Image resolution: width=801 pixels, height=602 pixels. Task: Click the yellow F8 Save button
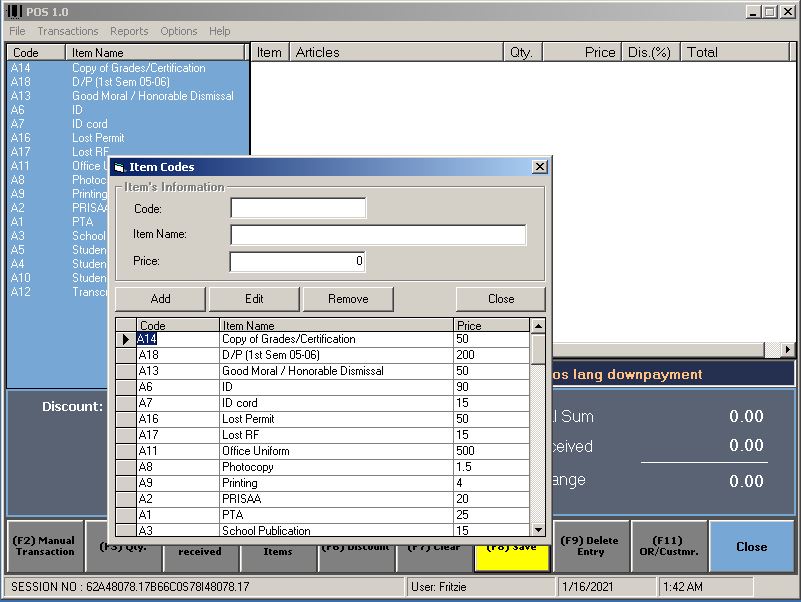(x=512, y=558)
